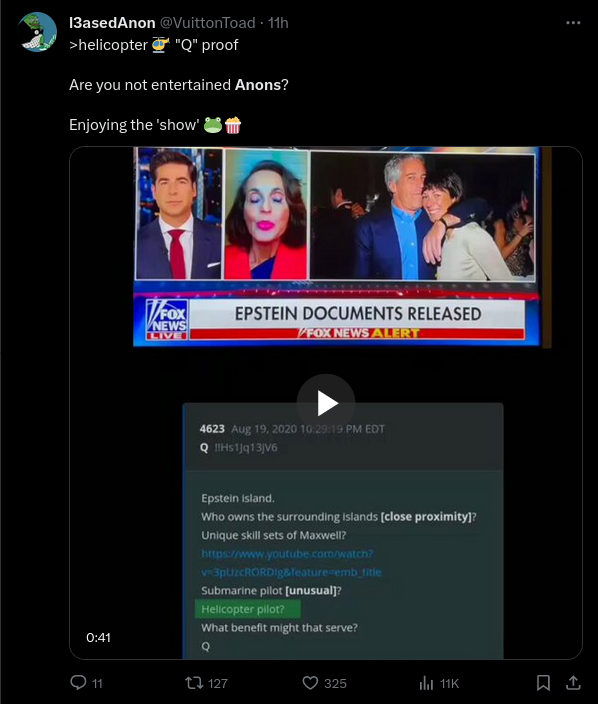The width and height of the screenshot is (598, 704).
Task: Open the @VuittonToad handle link
Action: (x=207, y=22)
